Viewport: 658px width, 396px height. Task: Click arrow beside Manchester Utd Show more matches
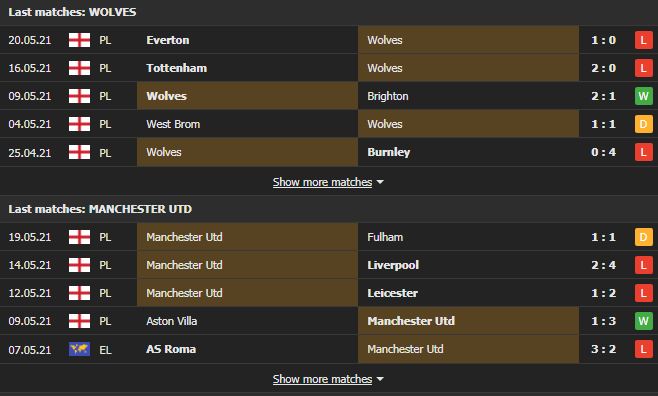pyautogui.click(x=380, y=379)
